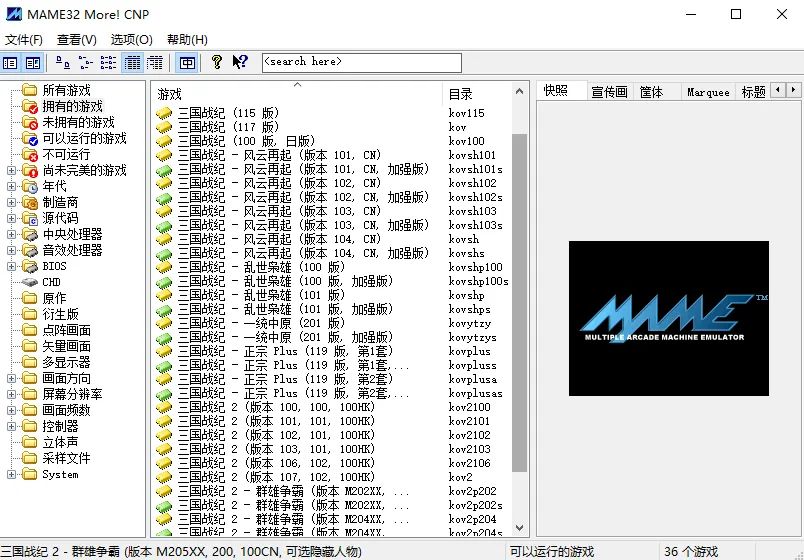Click the game list vertical scrollbar thumb
The image size is (804, 560).
519,300
